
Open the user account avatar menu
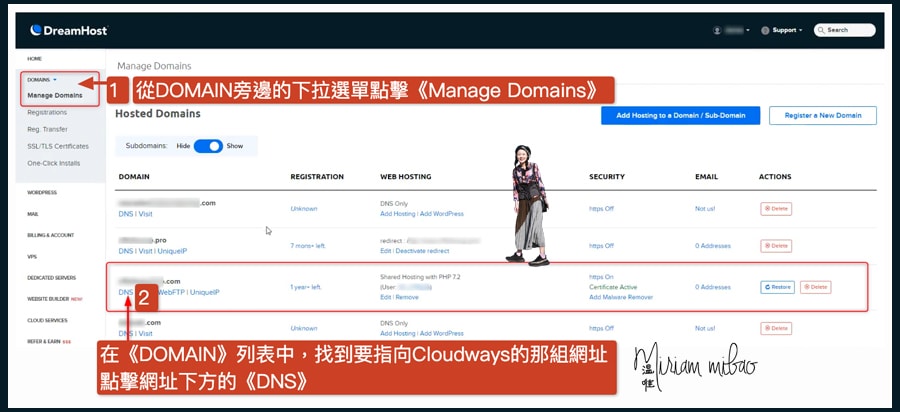coord(717,30)
